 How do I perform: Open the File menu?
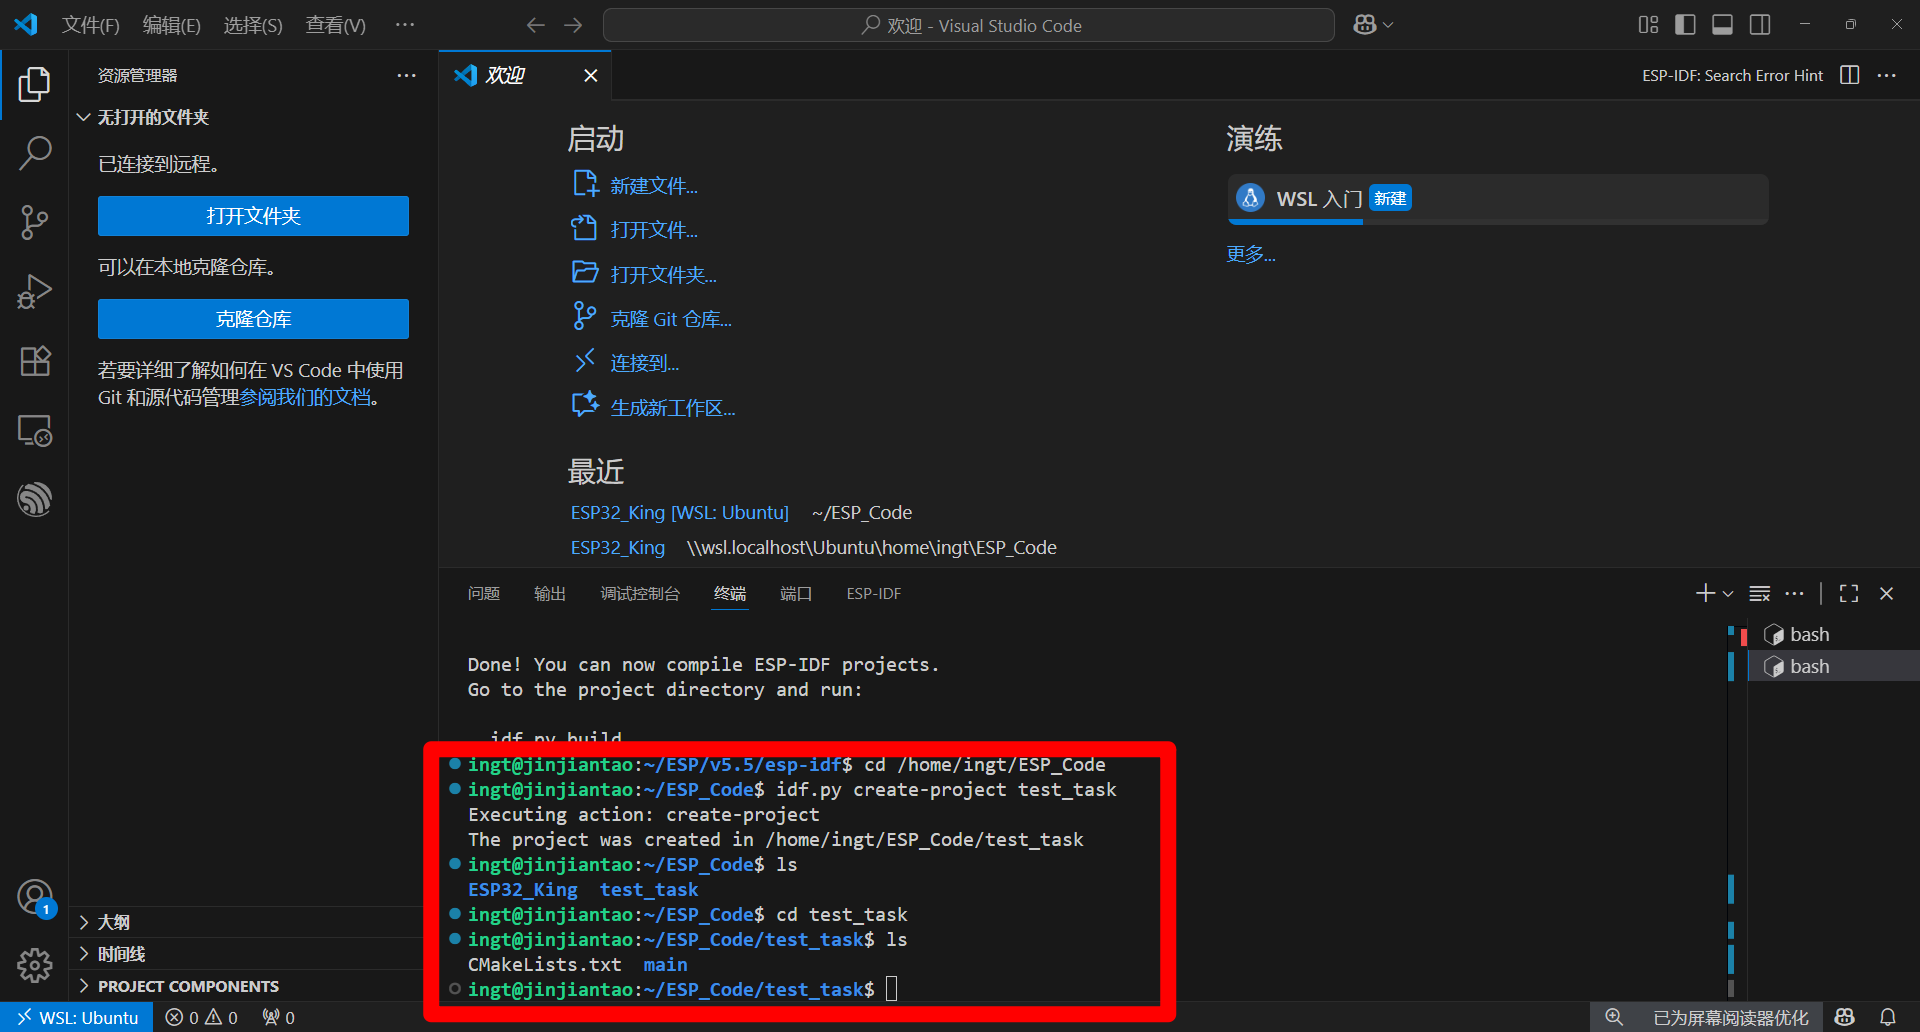91,25
